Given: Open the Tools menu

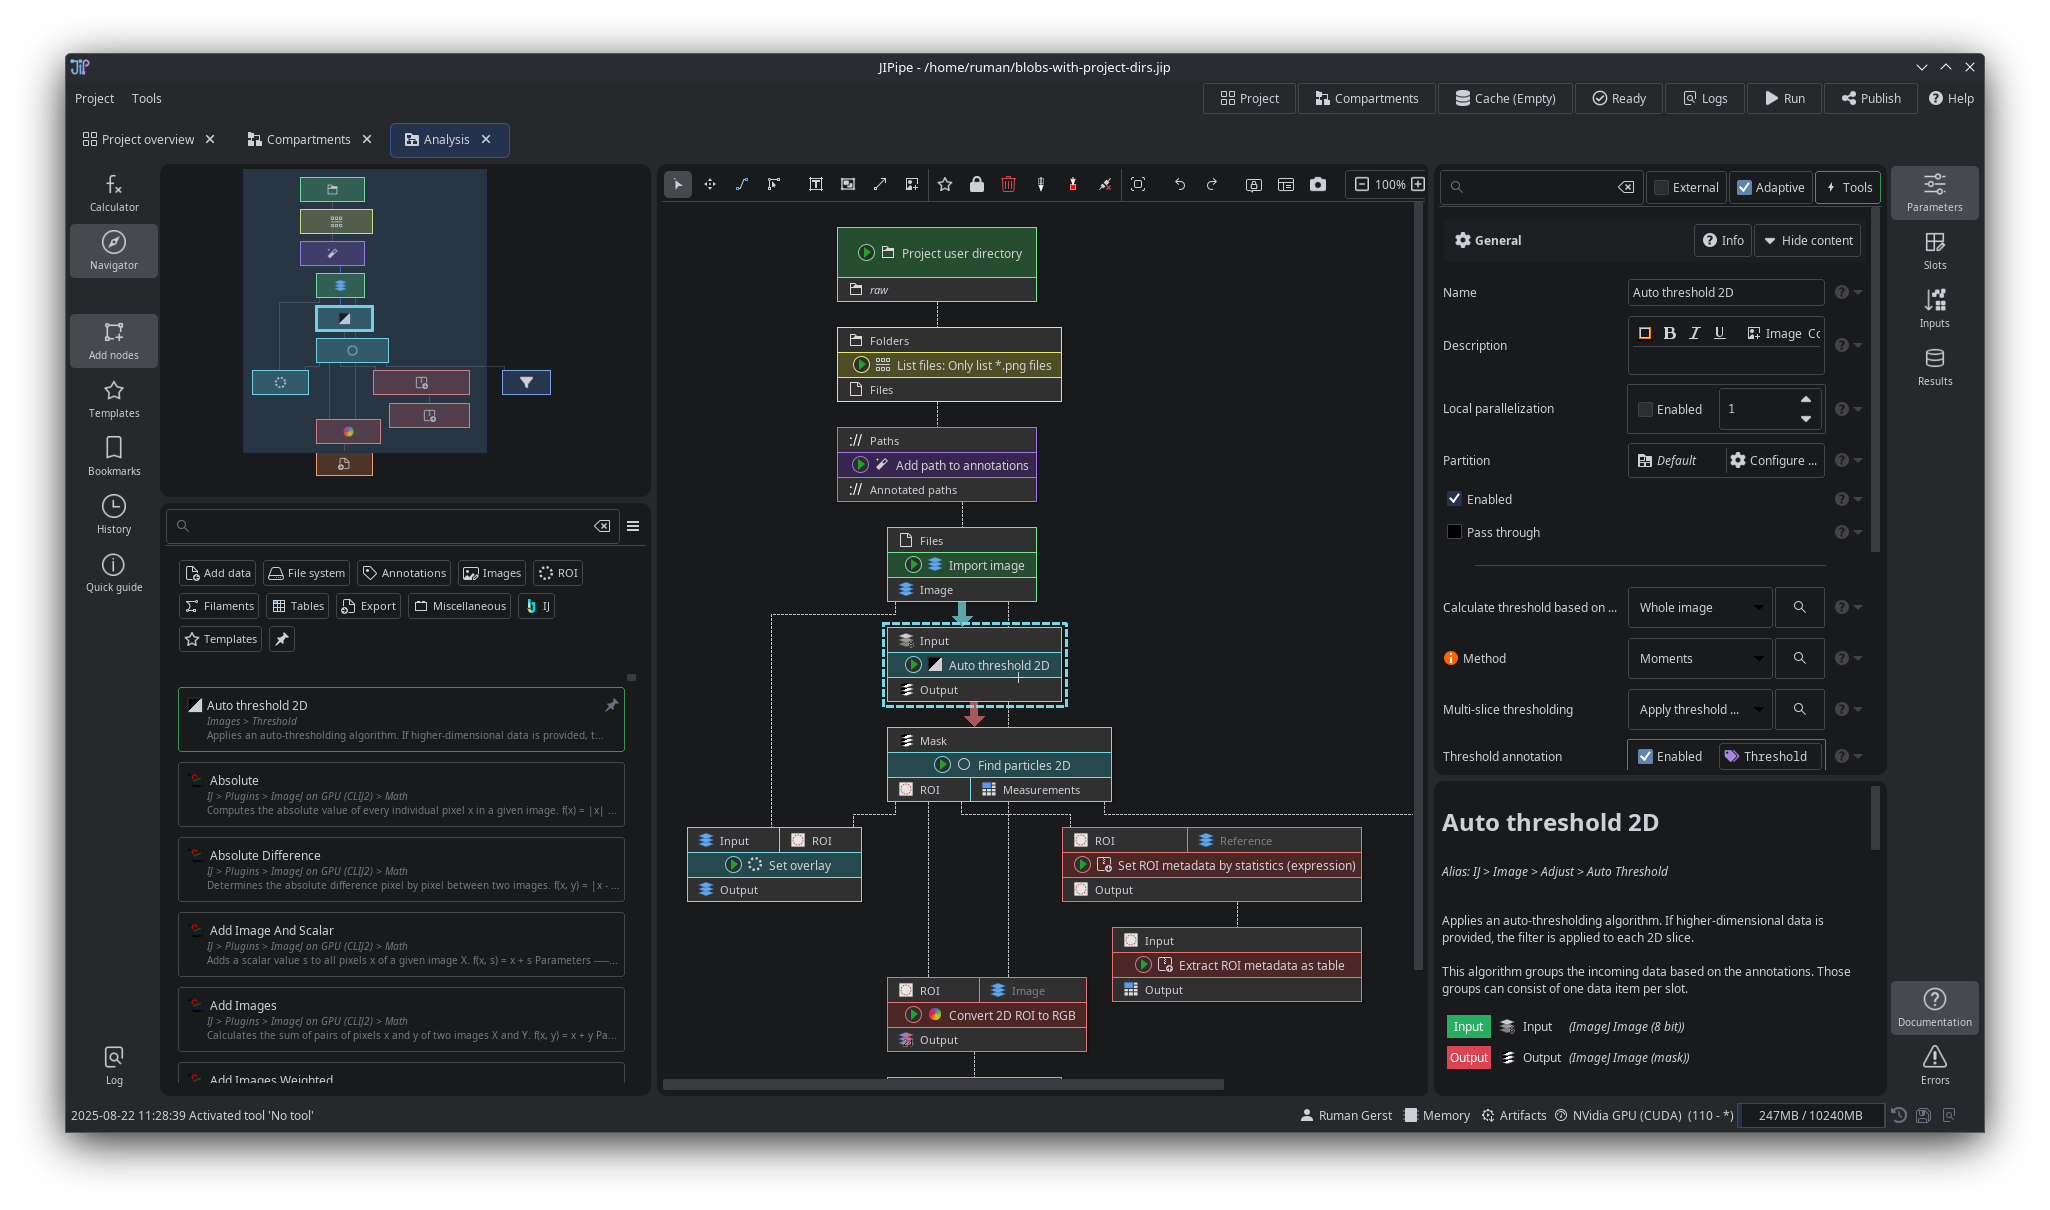Looking at the screenshot, I should (x=146, y=98).
